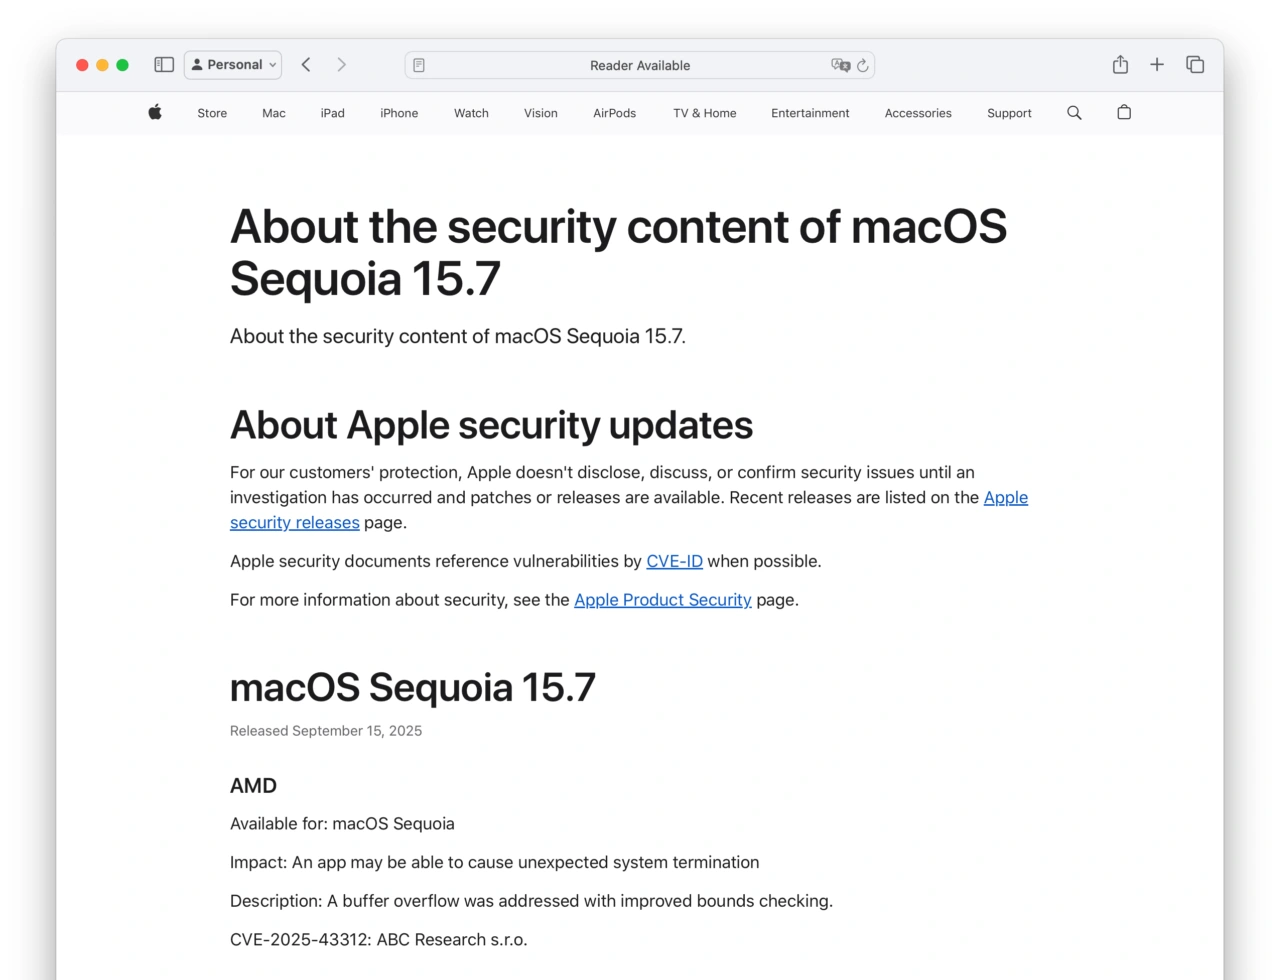Click the forward navigation chevron
Viewport: 1280px width, 980px height.
click(342, 64)
